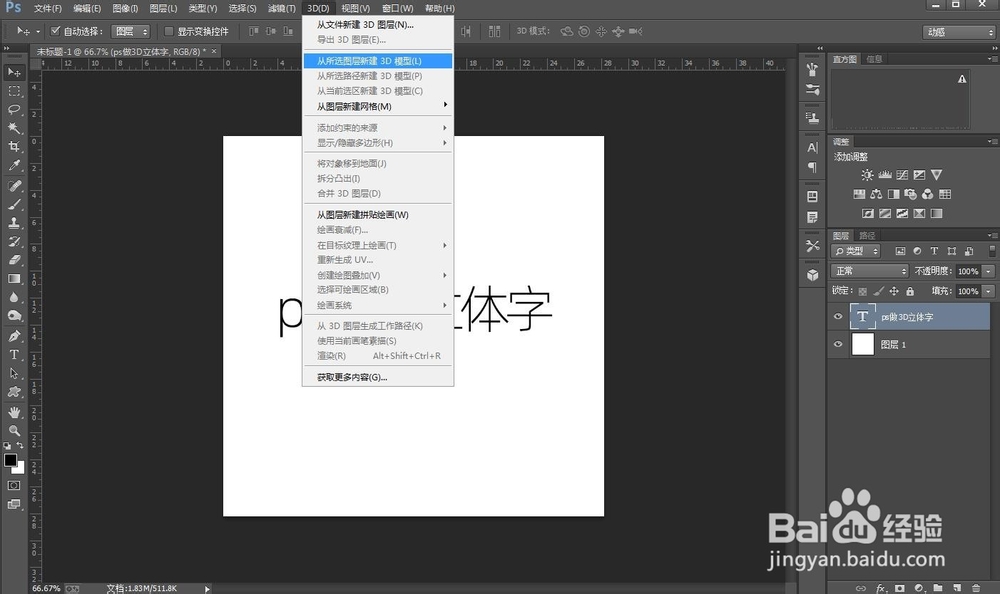Add a Levels adjustment from the Adjustments panel

(885, 175)
